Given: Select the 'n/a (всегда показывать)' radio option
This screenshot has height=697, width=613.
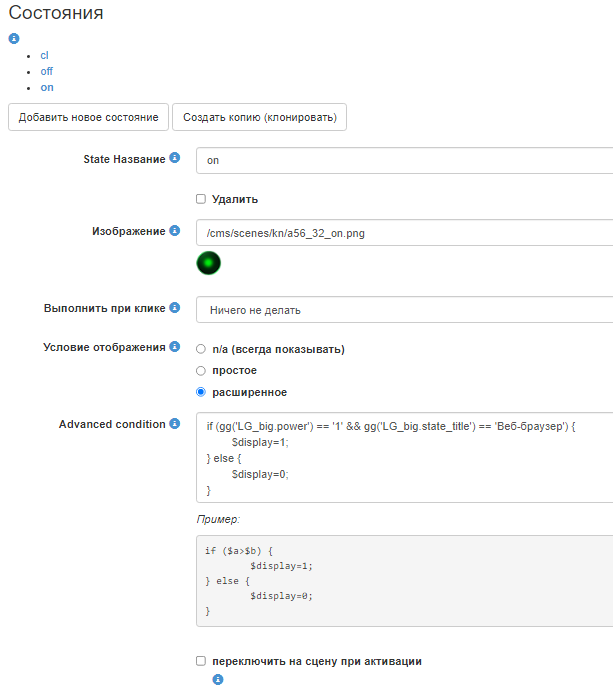Looking at the screenshot, I should (201, 349).
